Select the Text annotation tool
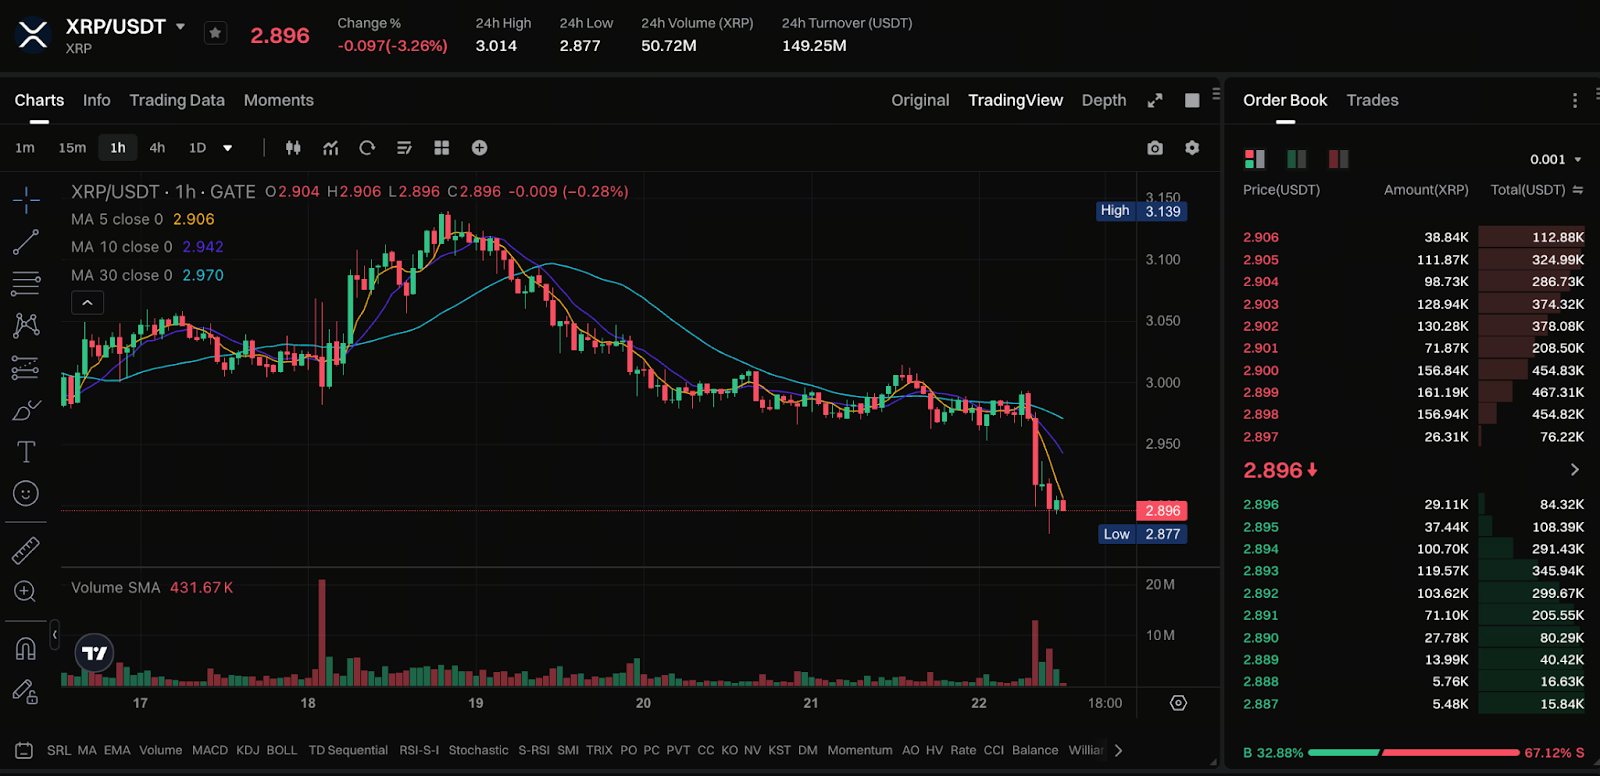The width and height of the screenshot is (1600, 776). (26, 452)
